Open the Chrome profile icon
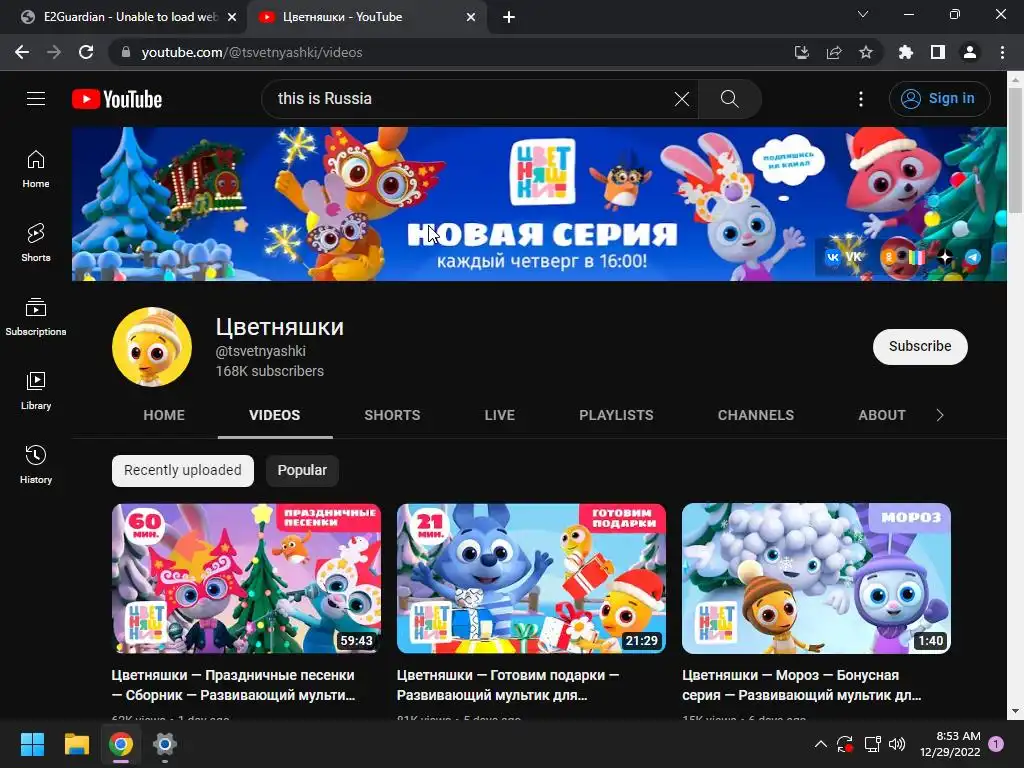This screenshot has width=1024, height=768. click(970, 52)
